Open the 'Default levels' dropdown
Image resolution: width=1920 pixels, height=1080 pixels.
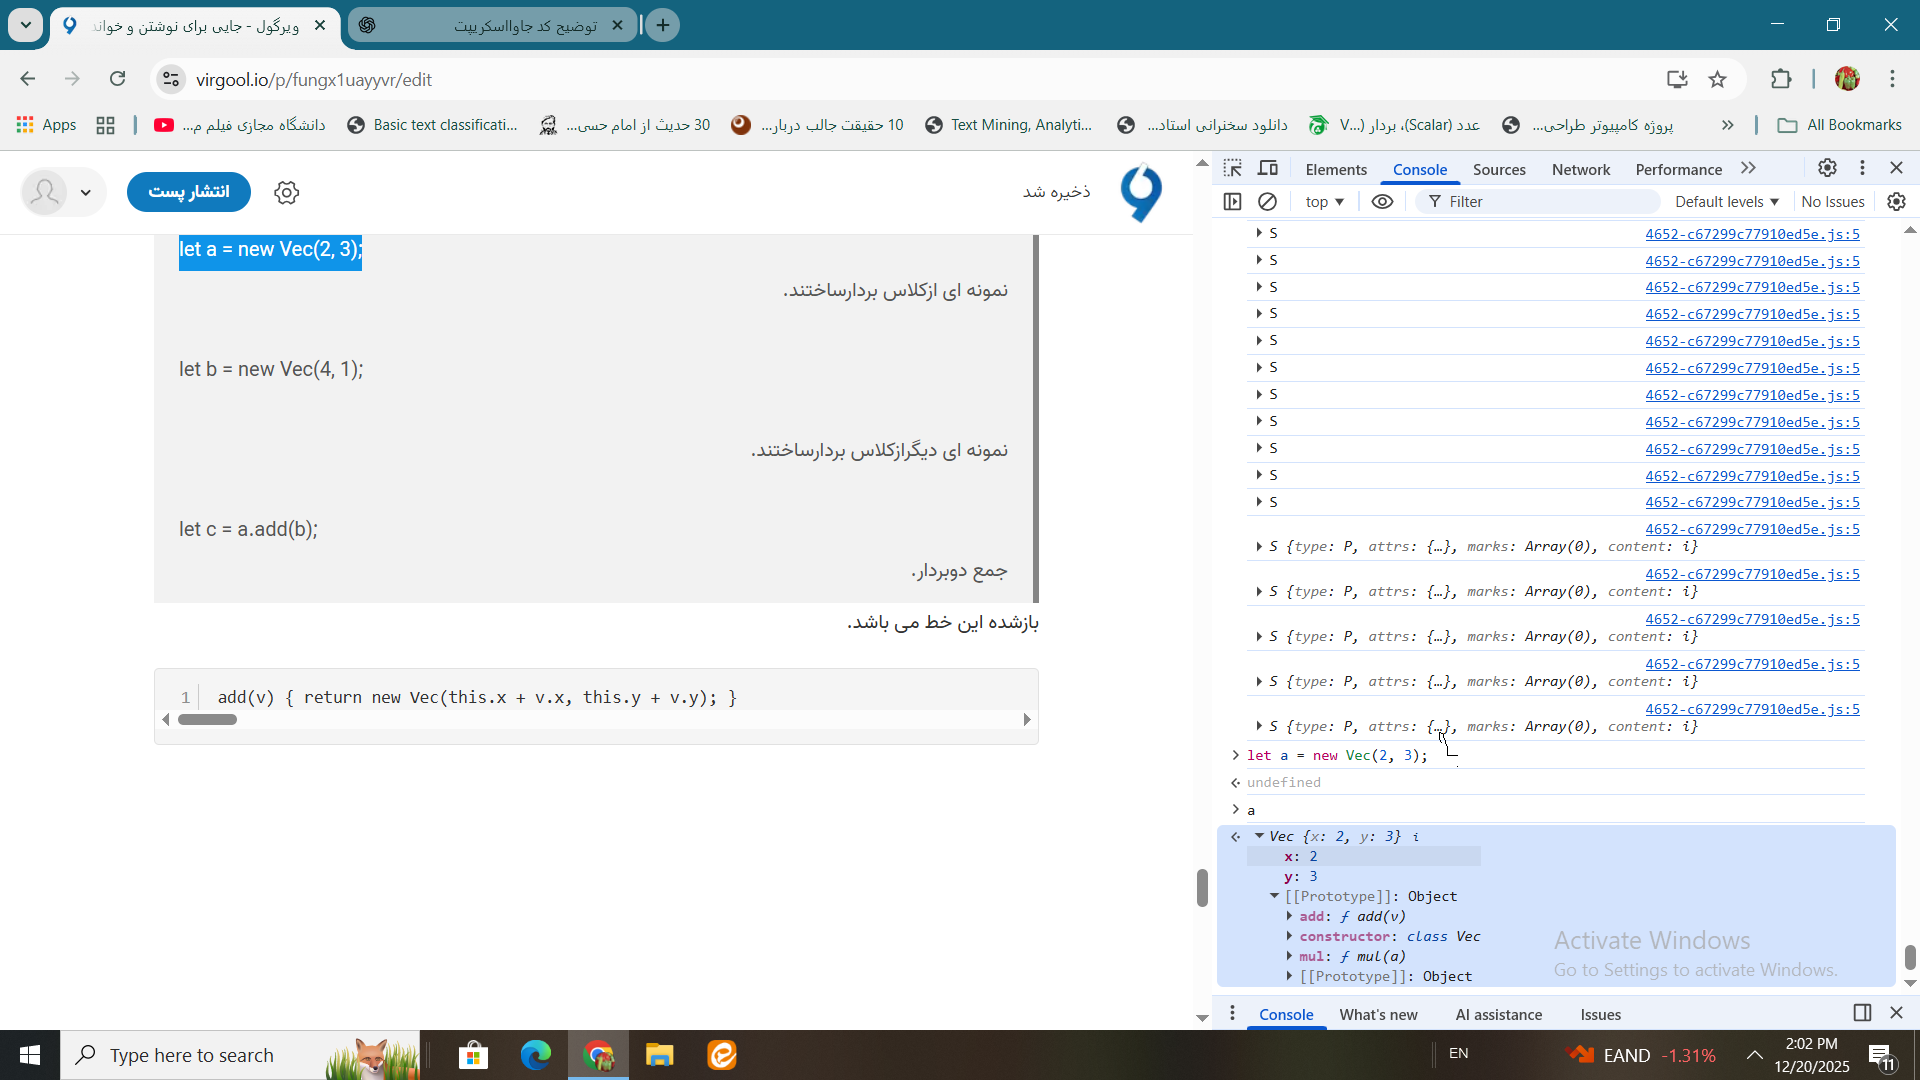click(x=1726, y=201)
